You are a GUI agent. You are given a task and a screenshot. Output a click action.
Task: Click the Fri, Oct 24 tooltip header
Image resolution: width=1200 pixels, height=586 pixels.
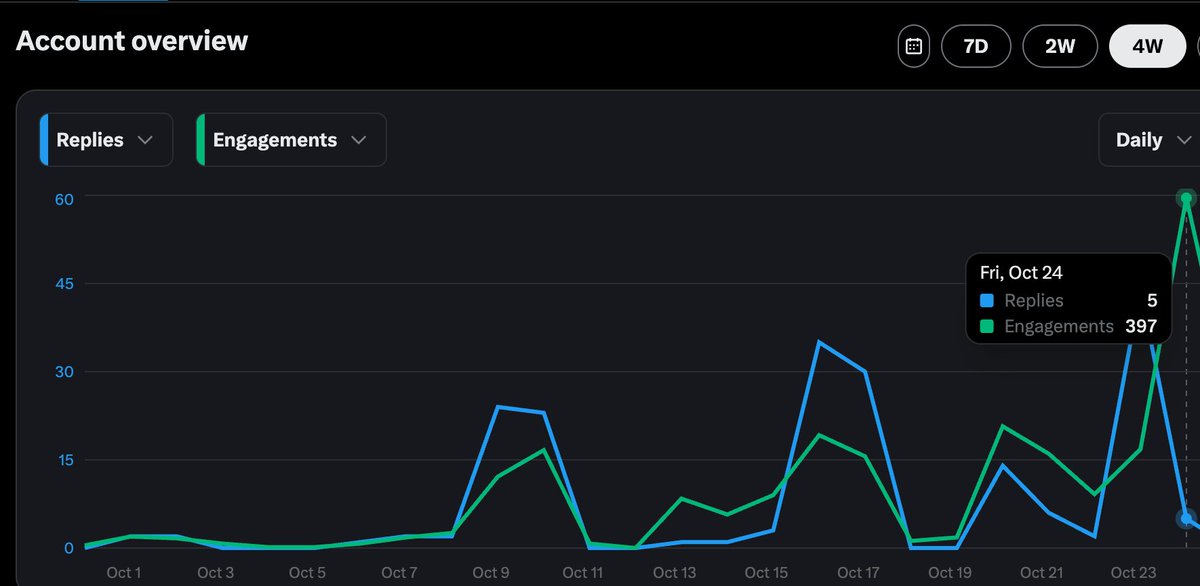pyautogui.click(x=1021, y=271)
